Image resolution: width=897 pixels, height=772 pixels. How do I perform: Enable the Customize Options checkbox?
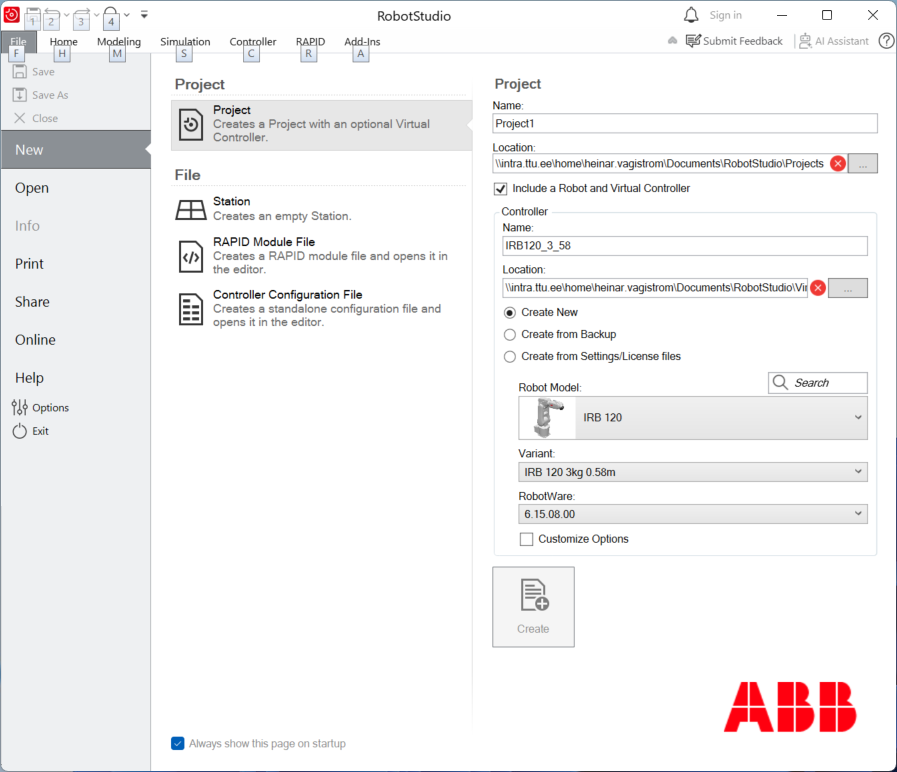point(527,539)
